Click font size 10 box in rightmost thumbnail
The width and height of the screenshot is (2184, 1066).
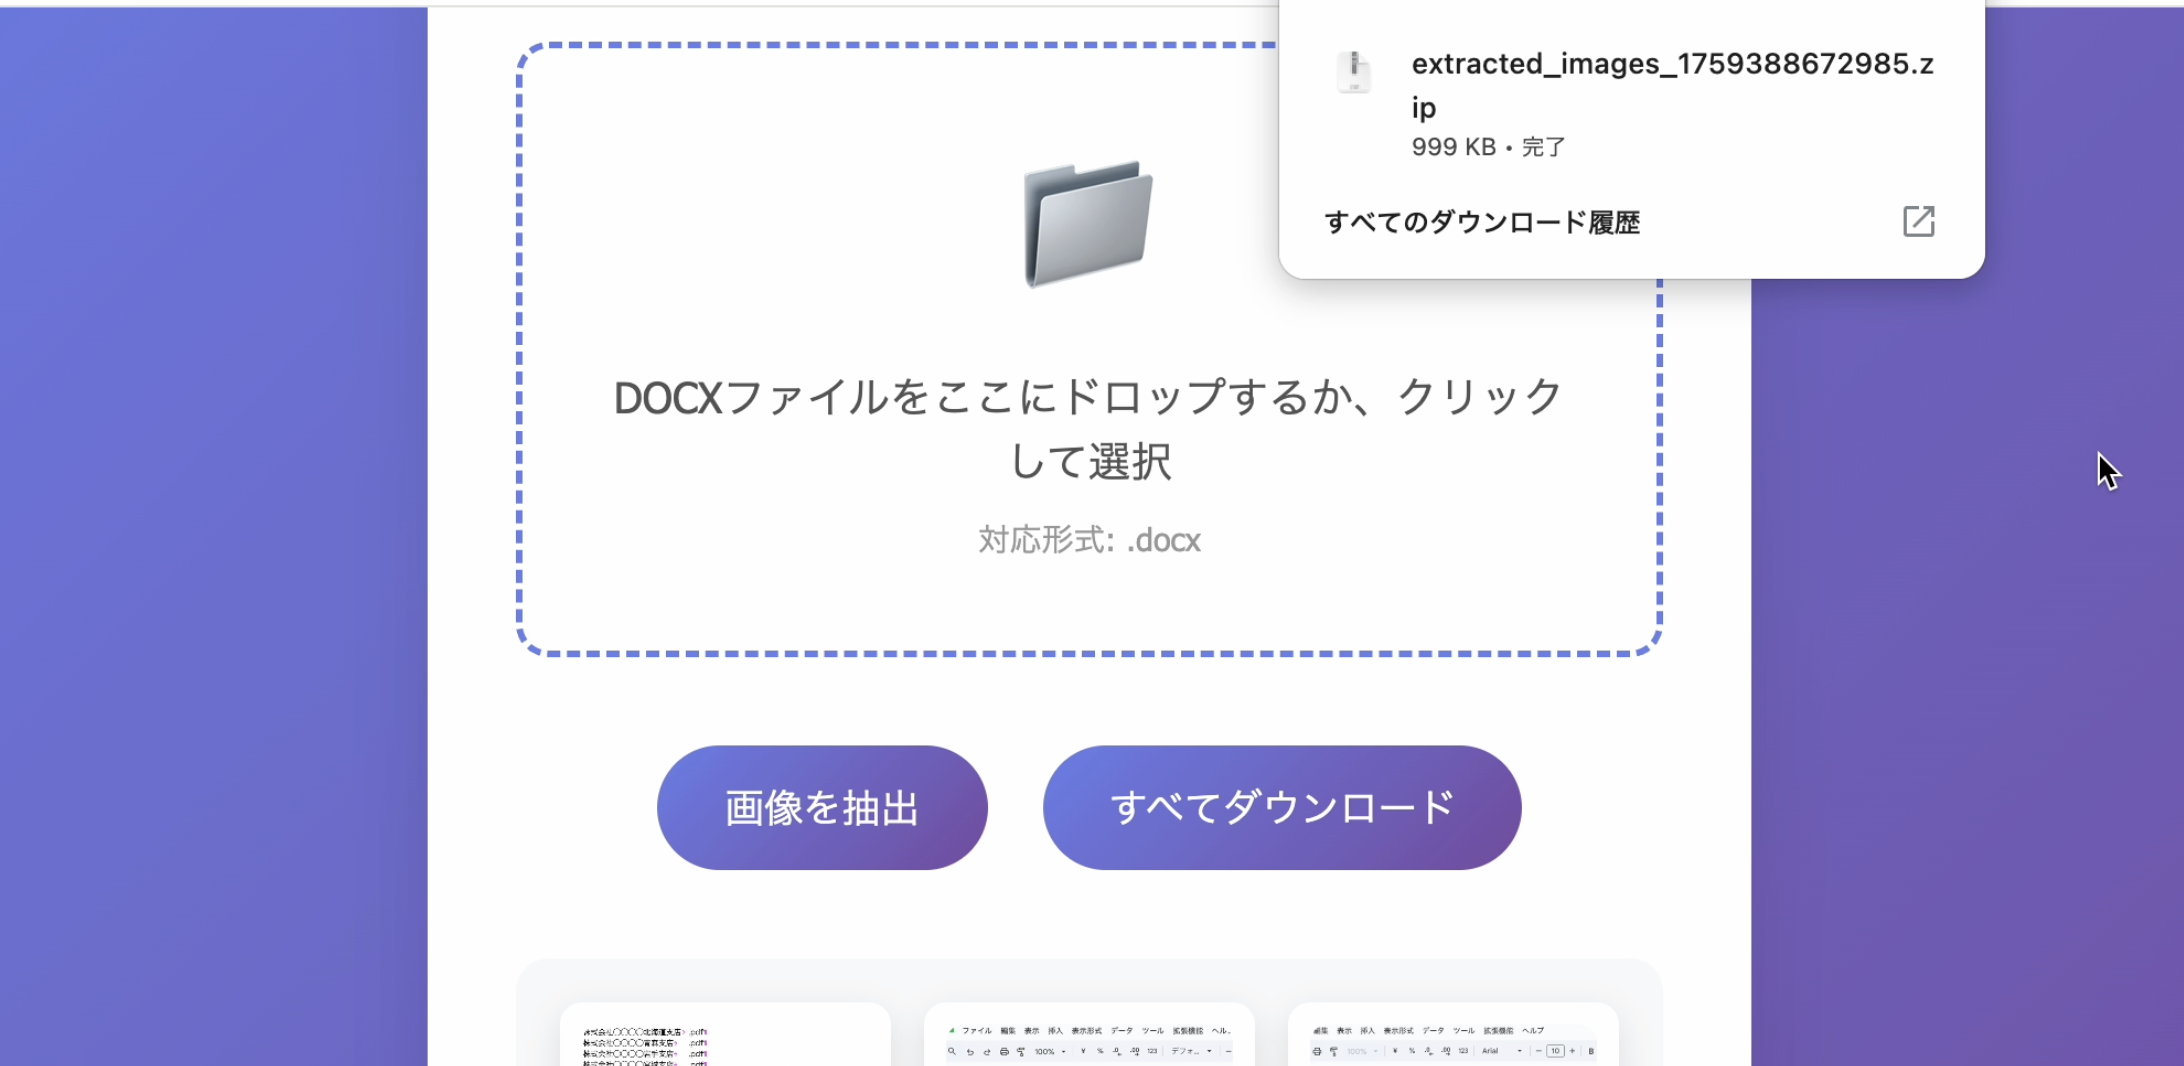1555,1051
